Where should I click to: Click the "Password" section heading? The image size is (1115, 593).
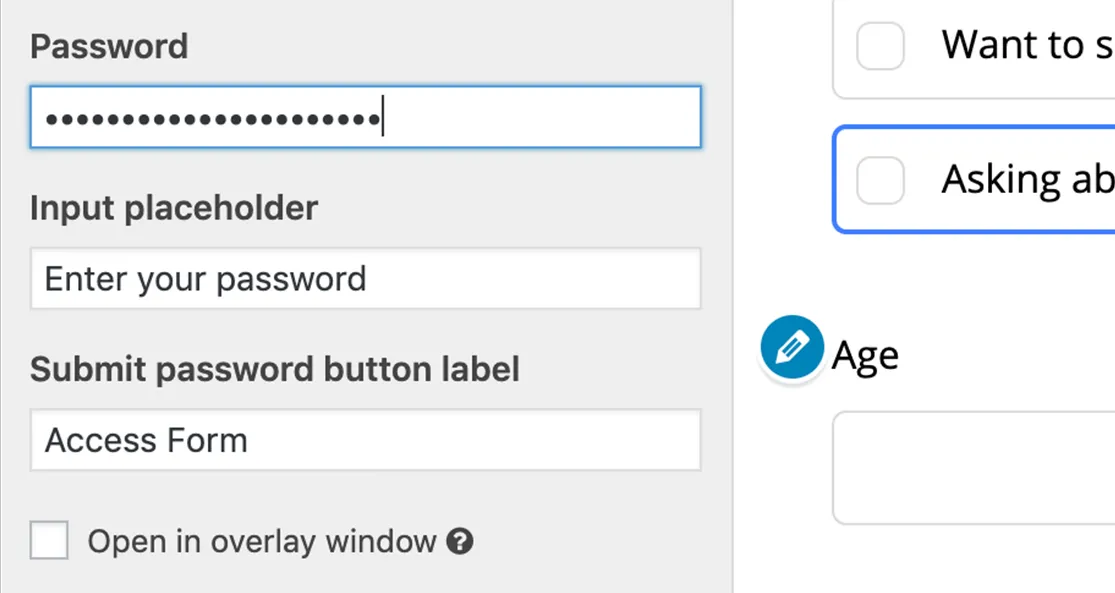point(109,46)
